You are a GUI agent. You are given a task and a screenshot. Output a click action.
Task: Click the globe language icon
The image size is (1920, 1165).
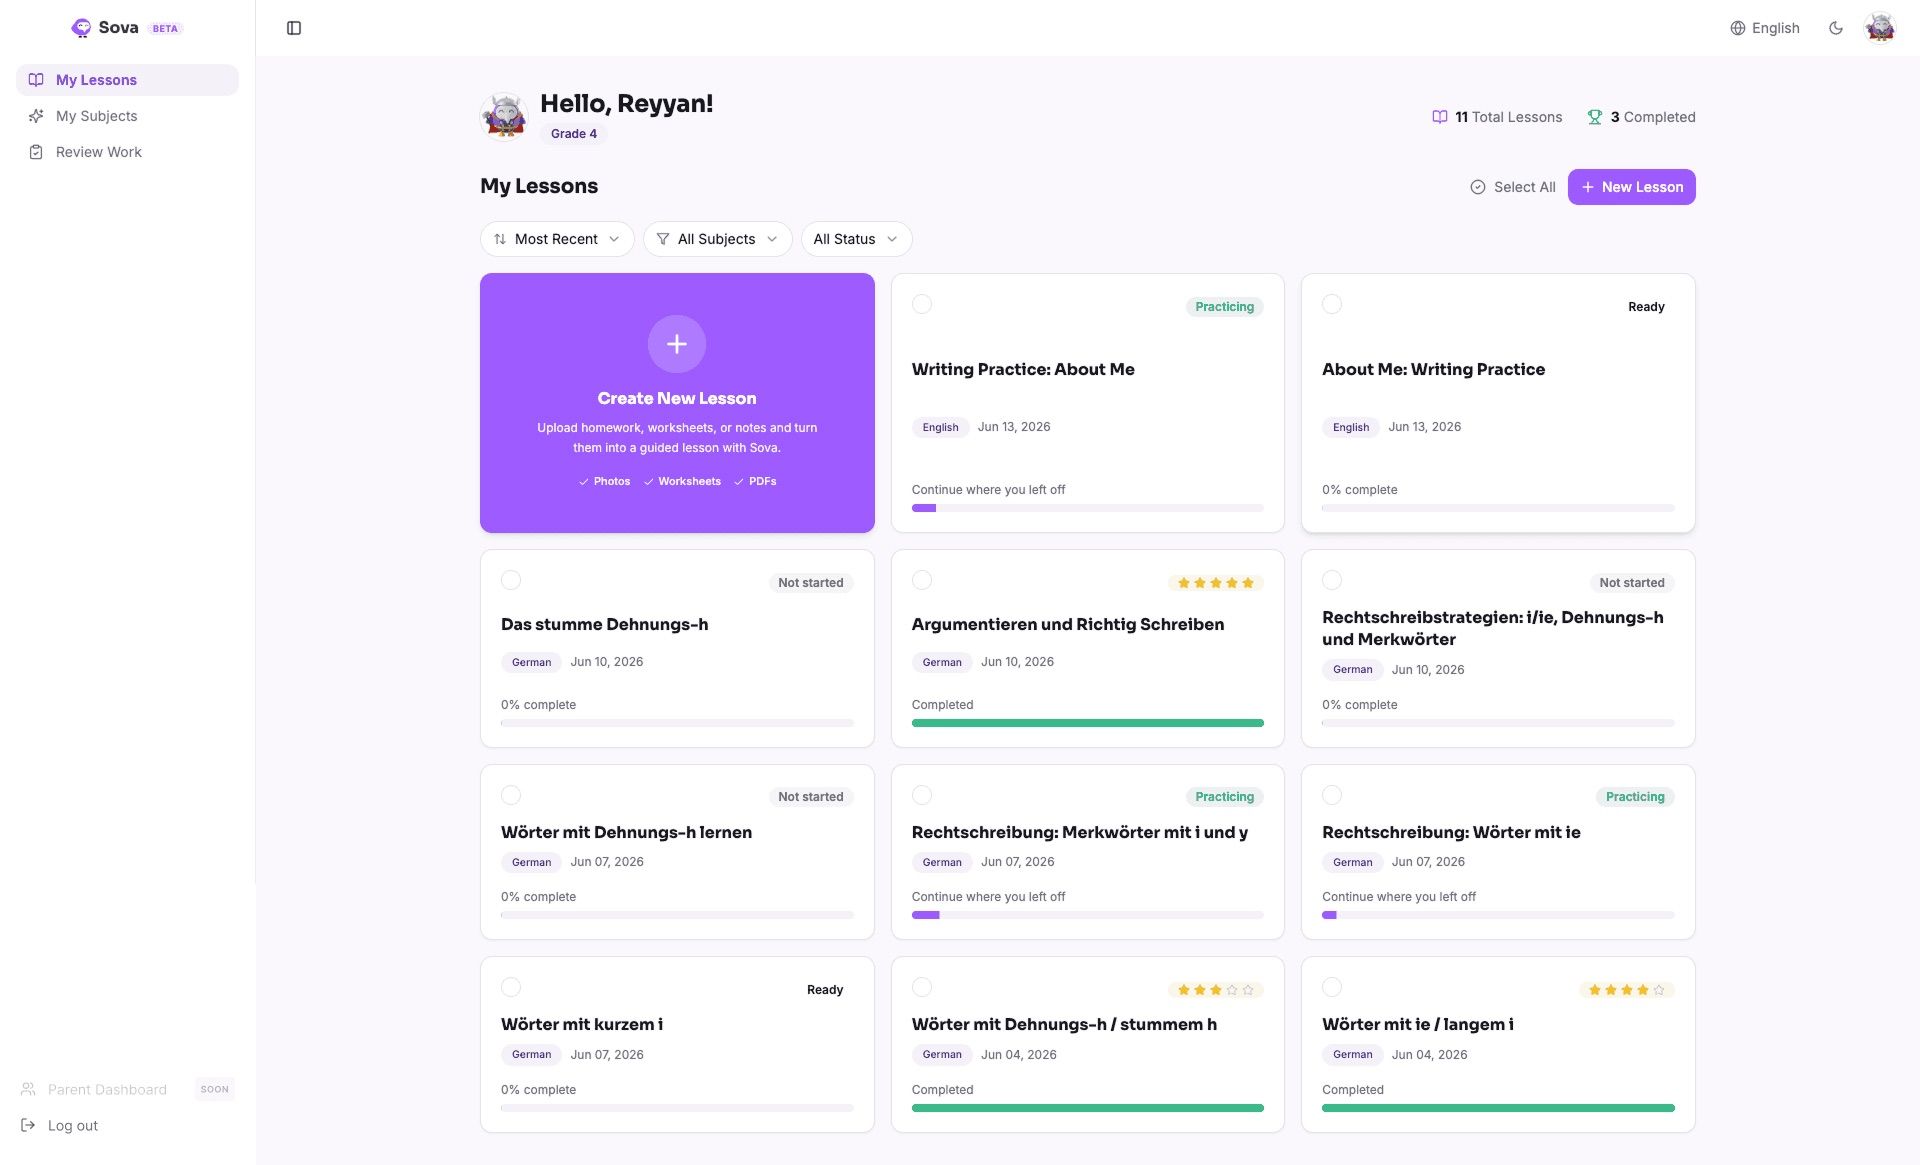(1738, 28)
